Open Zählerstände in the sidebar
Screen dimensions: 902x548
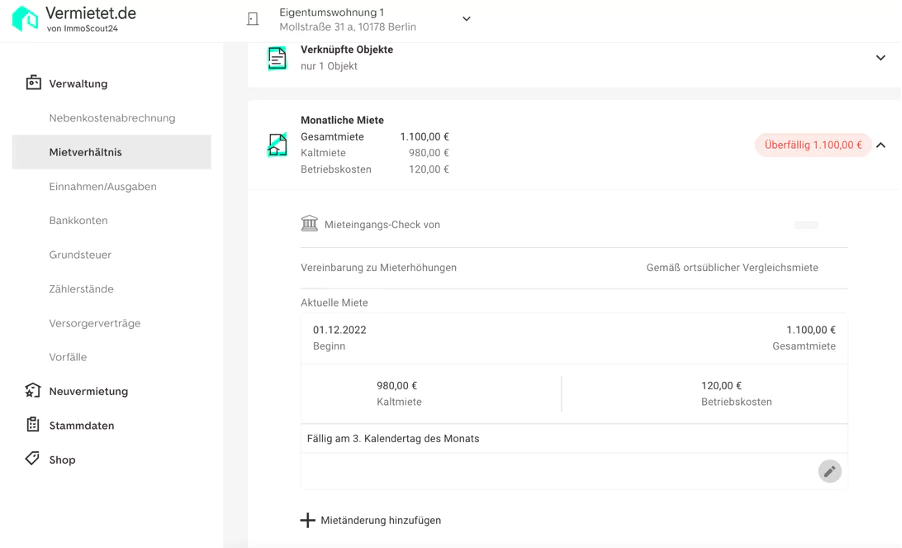81,289
